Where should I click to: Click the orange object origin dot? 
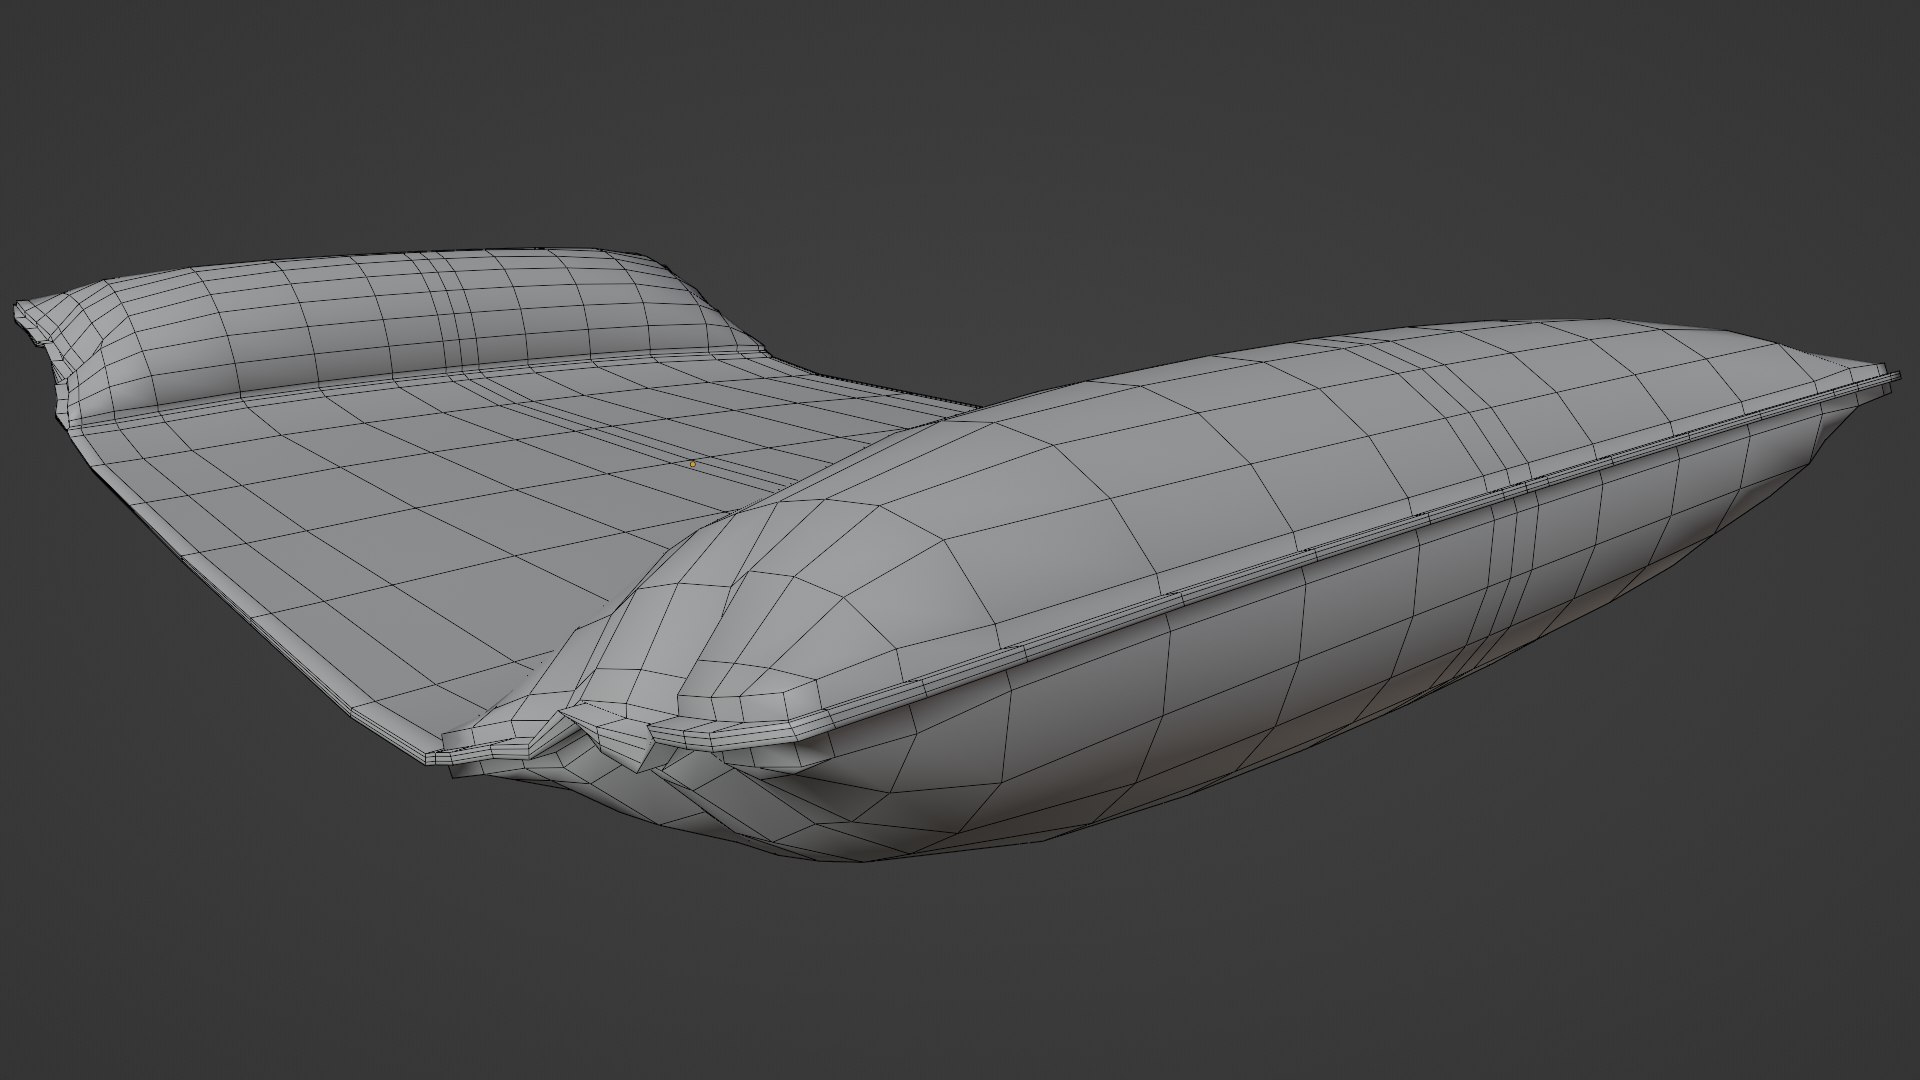[693, 464]
